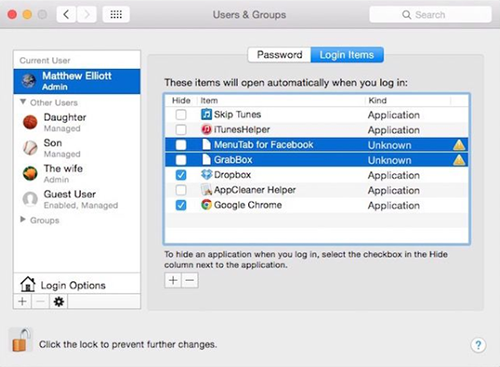This screenshot has height=367, width=500.
Task: Toggle Hide checkbox for iTunesHelper
Action: tap(181, 130)
